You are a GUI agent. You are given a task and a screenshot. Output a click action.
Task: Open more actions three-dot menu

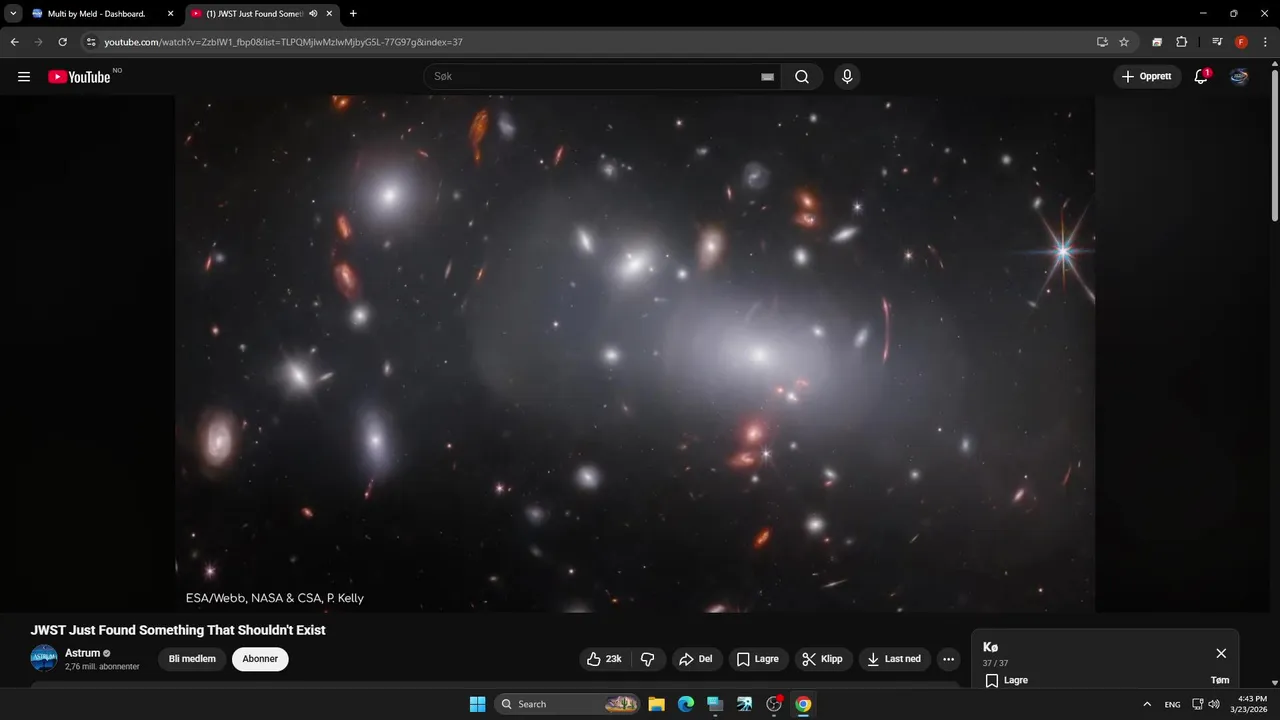pos(948,659)
